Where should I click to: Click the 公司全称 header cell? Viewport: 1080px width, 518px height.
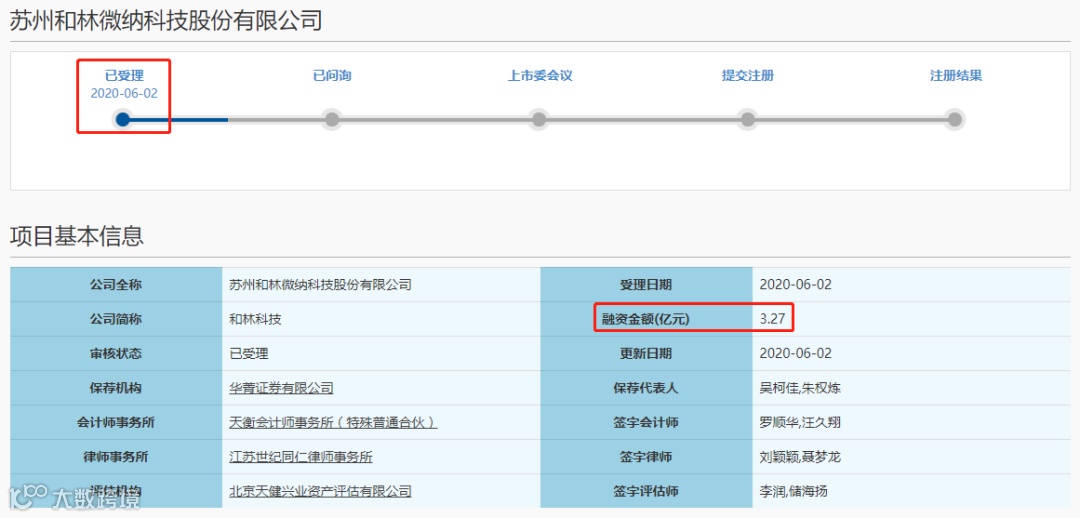(116, 284)
